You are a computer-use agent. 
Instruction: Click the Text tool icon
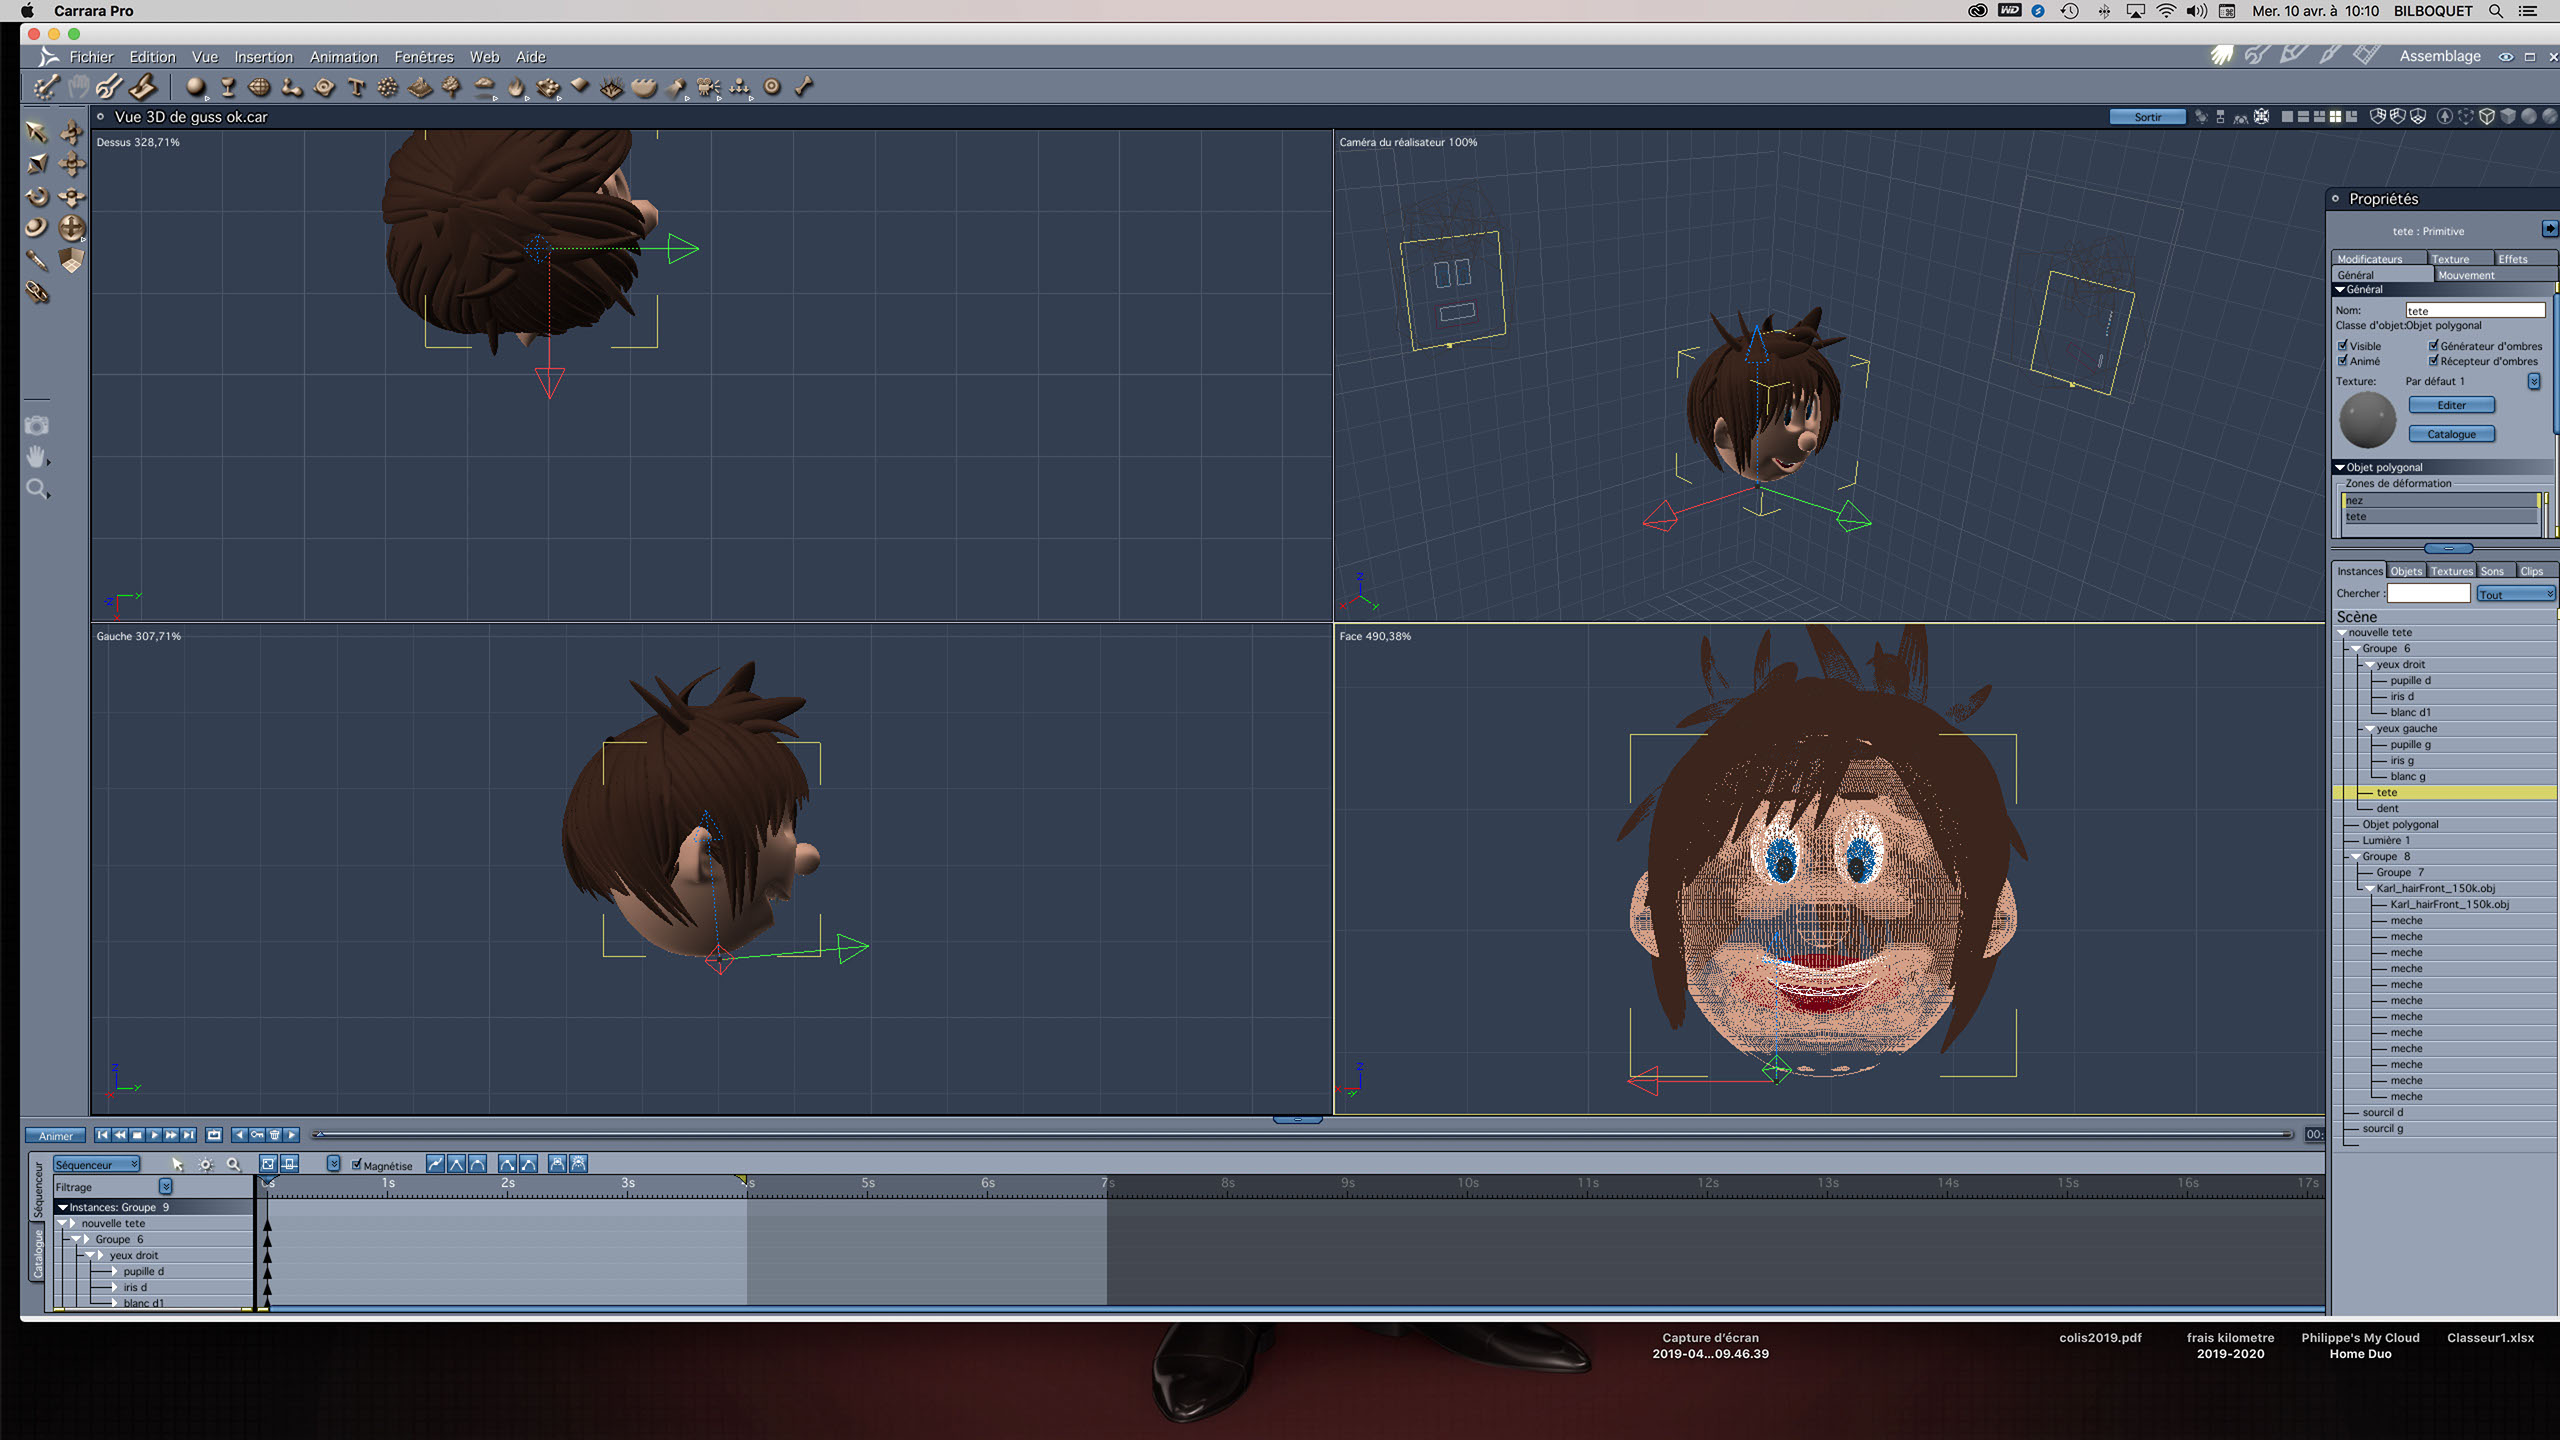click(x=356, y=87)
